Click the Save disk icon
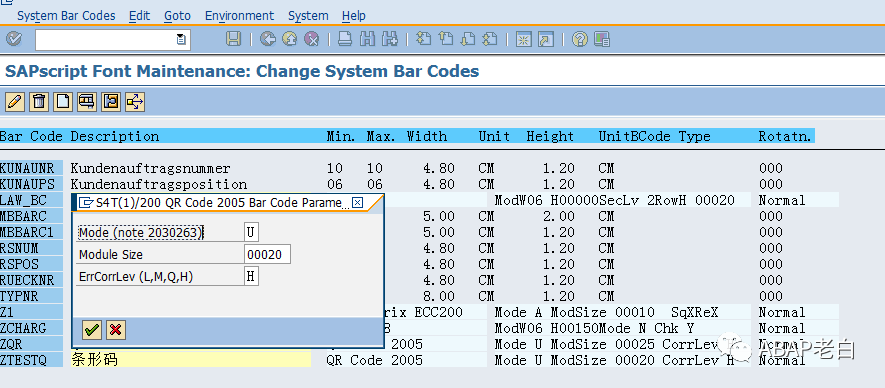The image size is (885, 388). click(233, 39)
